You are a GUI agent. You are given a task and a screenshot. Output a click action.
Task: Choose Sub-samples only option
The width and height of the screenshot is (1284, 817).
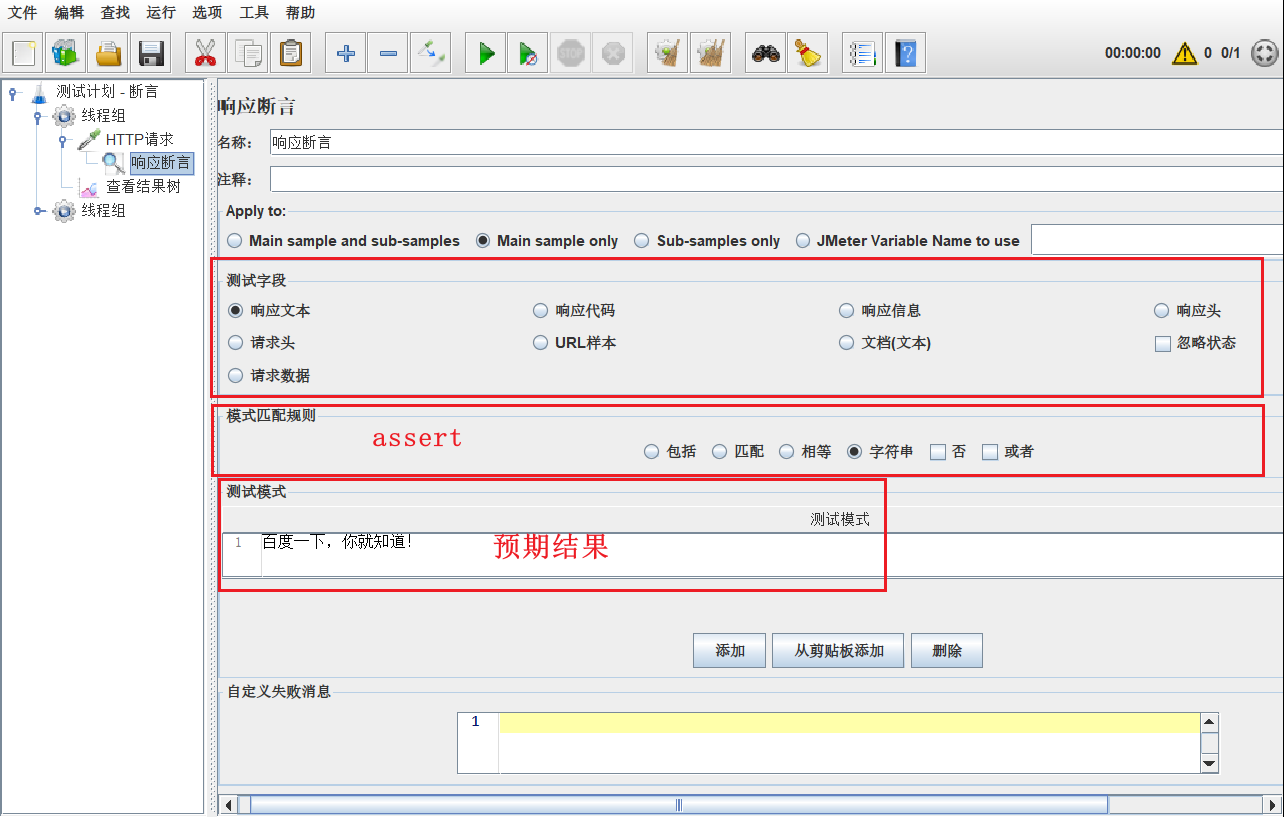pos(643,241)
